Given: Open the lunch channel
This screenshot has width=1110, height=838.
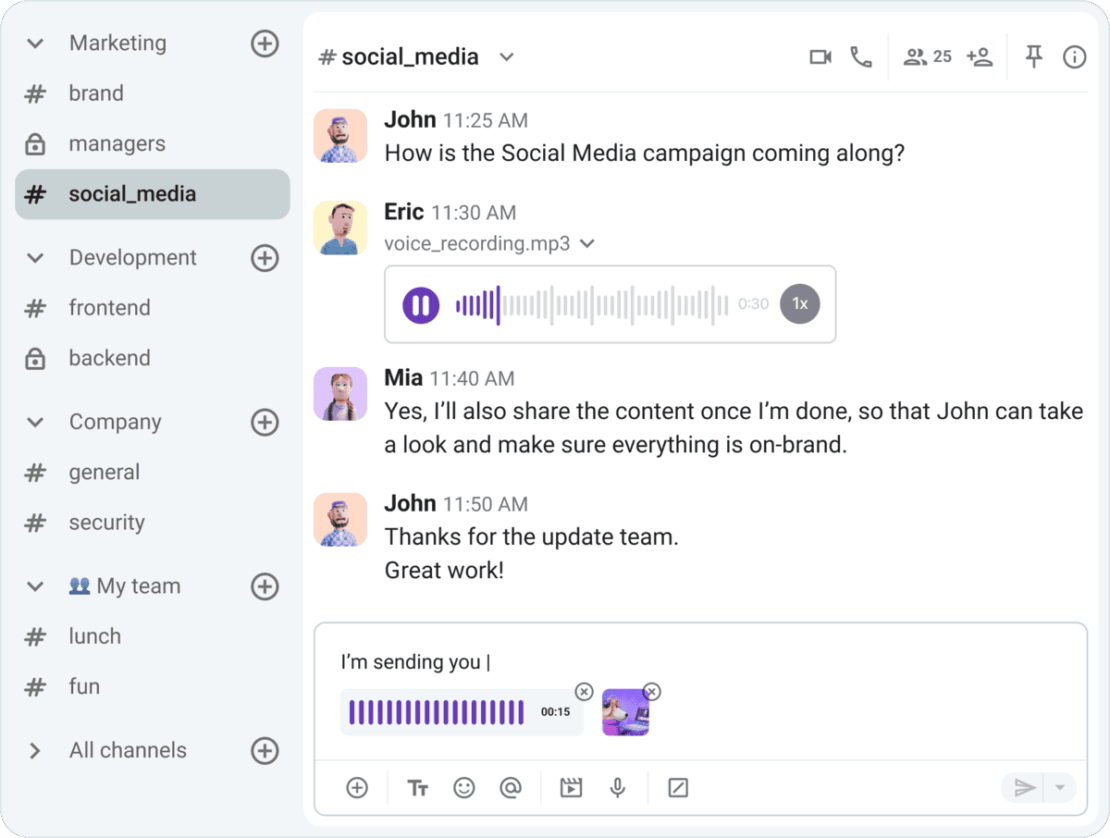Looking at the screenshot, I should click(x=94, y=636).
